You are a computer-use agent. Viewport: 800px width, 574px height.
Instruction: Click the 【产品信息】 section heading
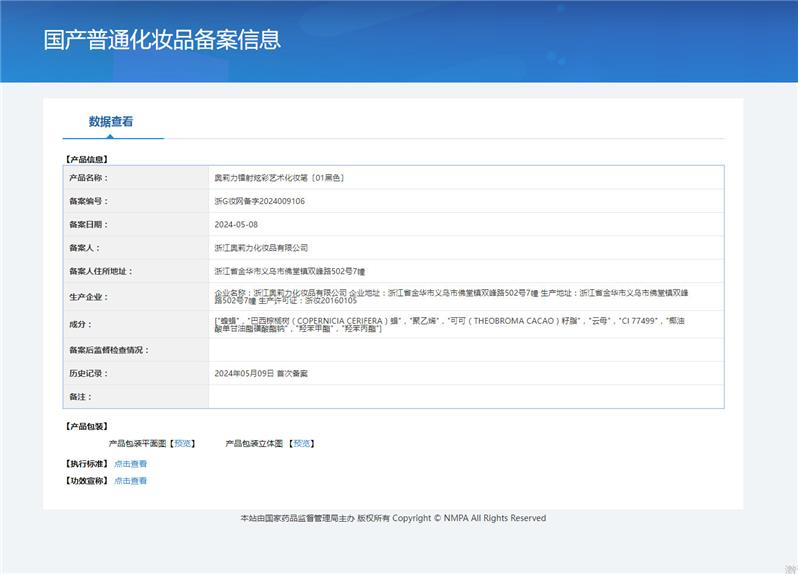point(86,160)
